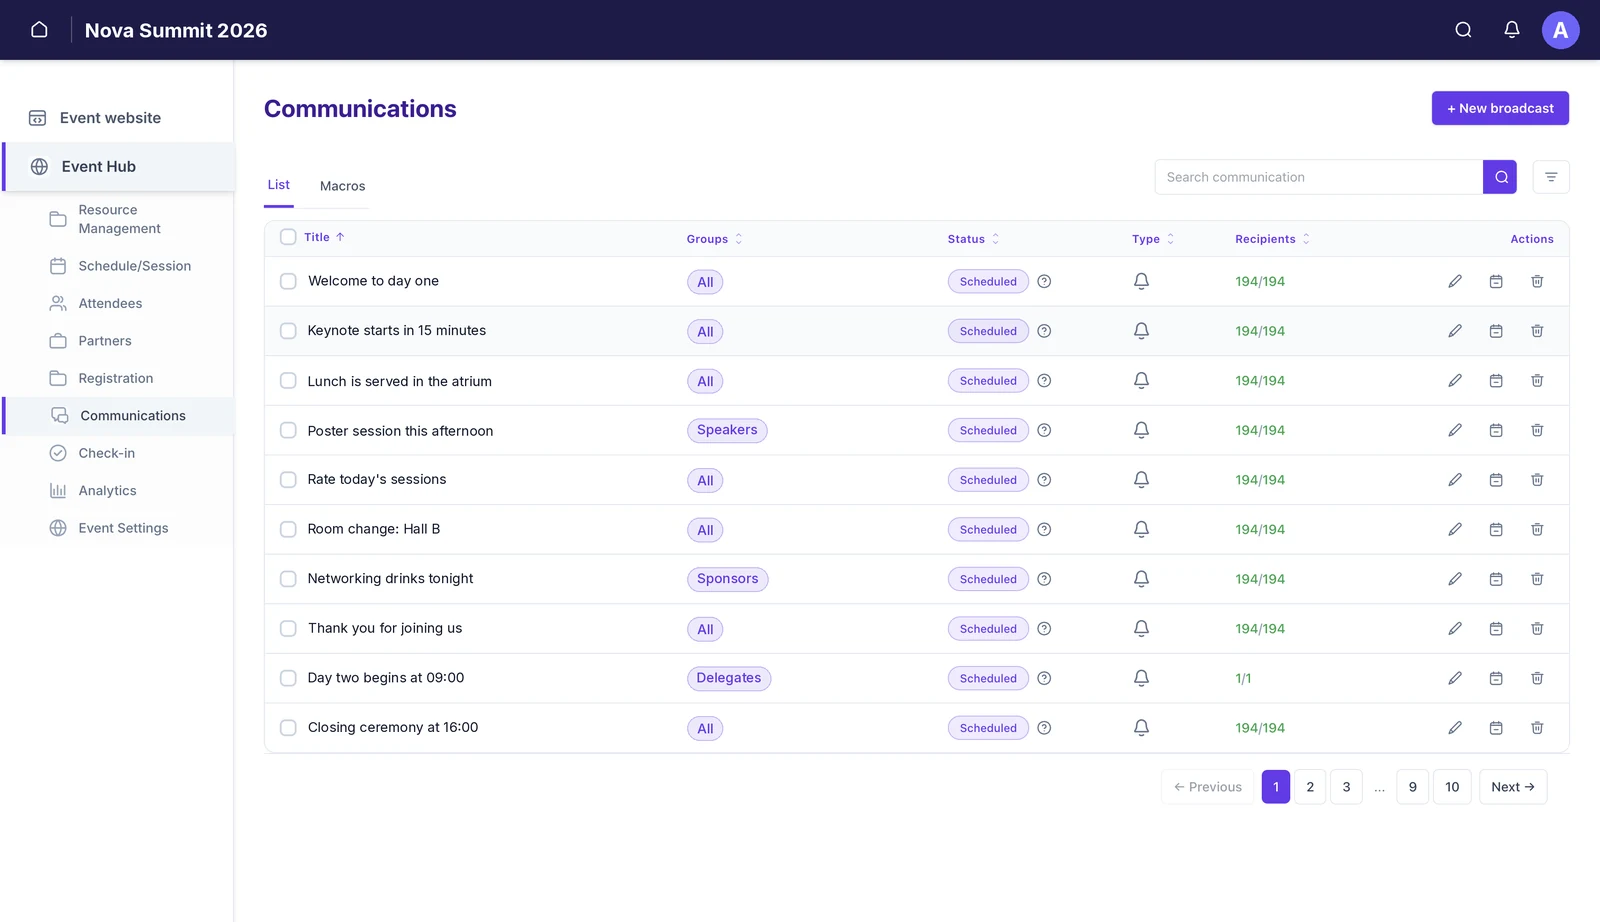Go to the Next page
This screenshot has width=1600, height=922.
click(x=1513, y=787)
